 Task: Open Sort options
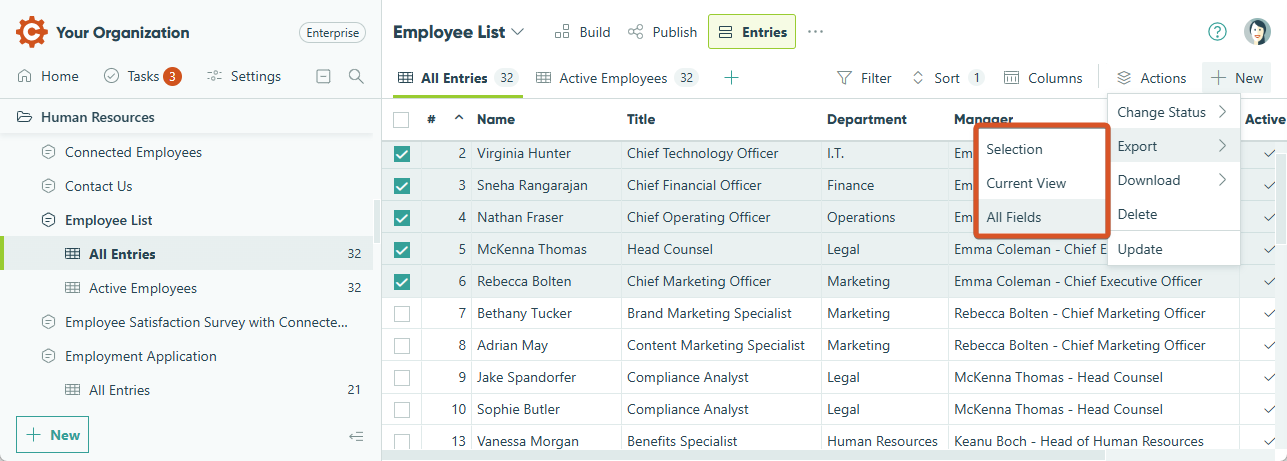click(x=948, y=78)
